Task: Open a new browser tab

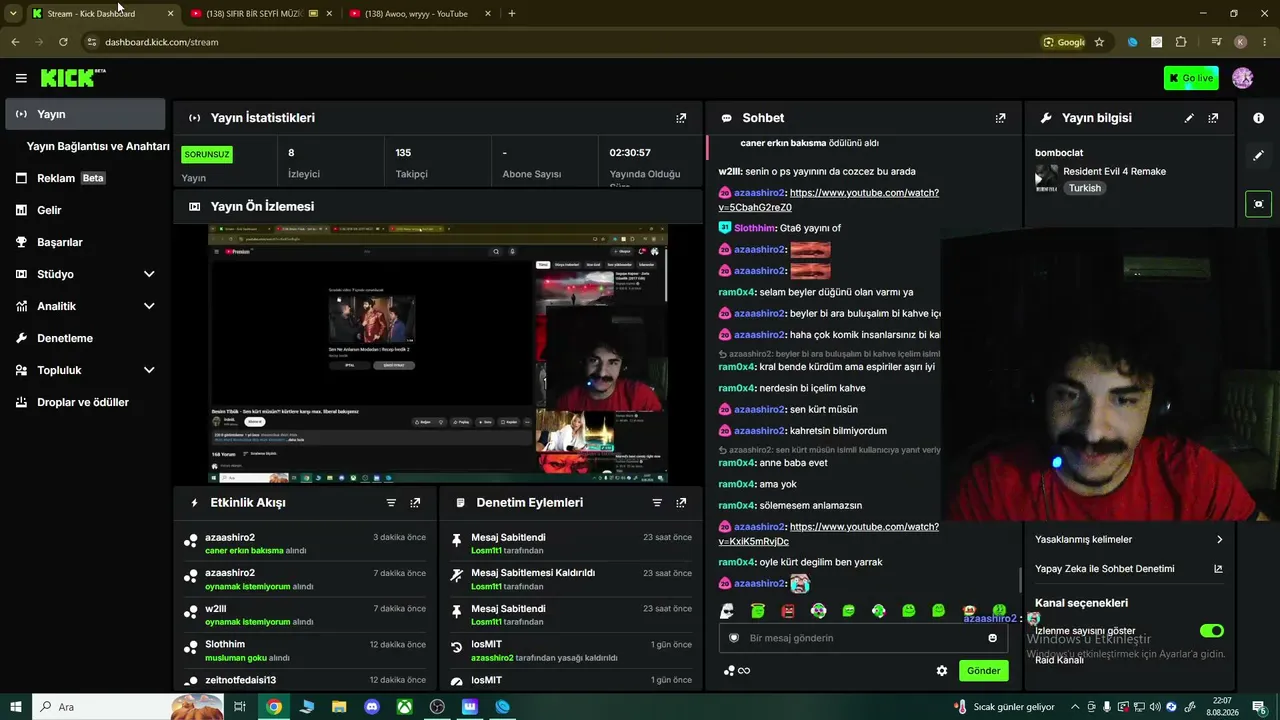Action: coord(512,14)
